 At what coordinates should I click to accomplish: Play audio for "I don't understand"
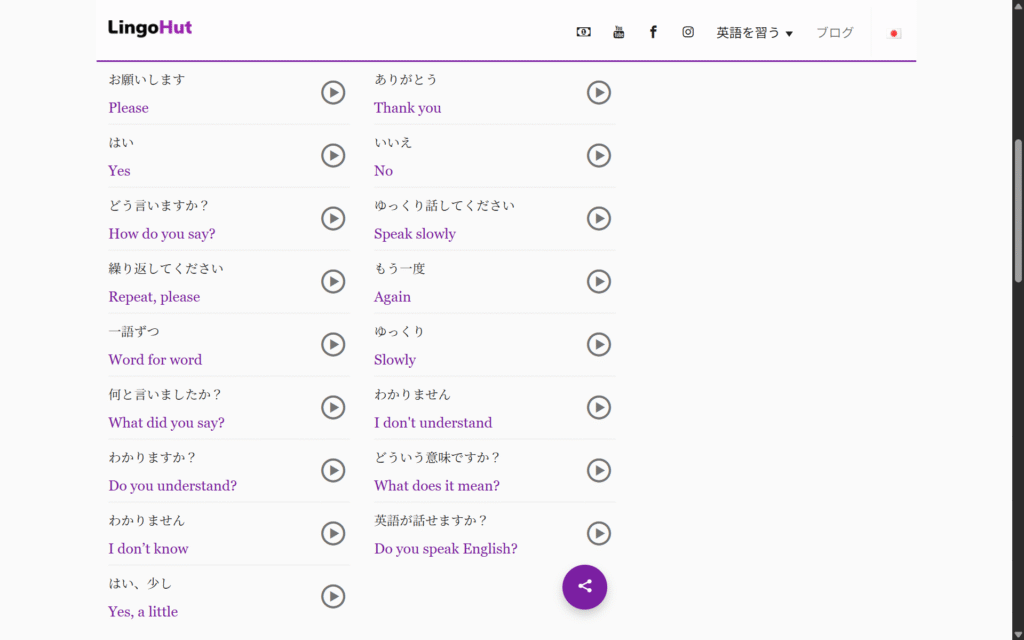pyautogui.click(x=598, y=408)
